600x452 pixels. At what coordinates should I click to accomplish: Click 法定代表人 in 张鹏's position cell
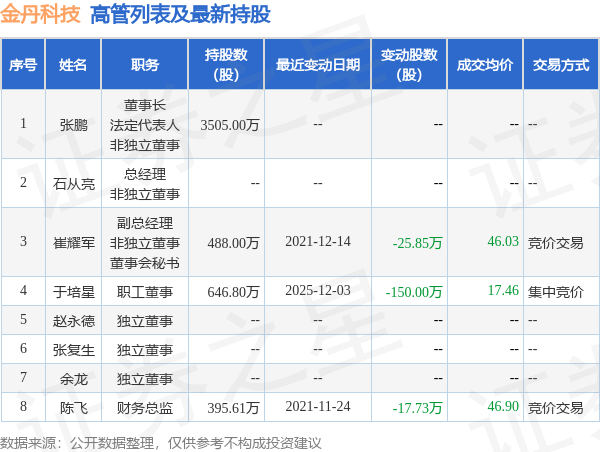click(x=145, y=125)
